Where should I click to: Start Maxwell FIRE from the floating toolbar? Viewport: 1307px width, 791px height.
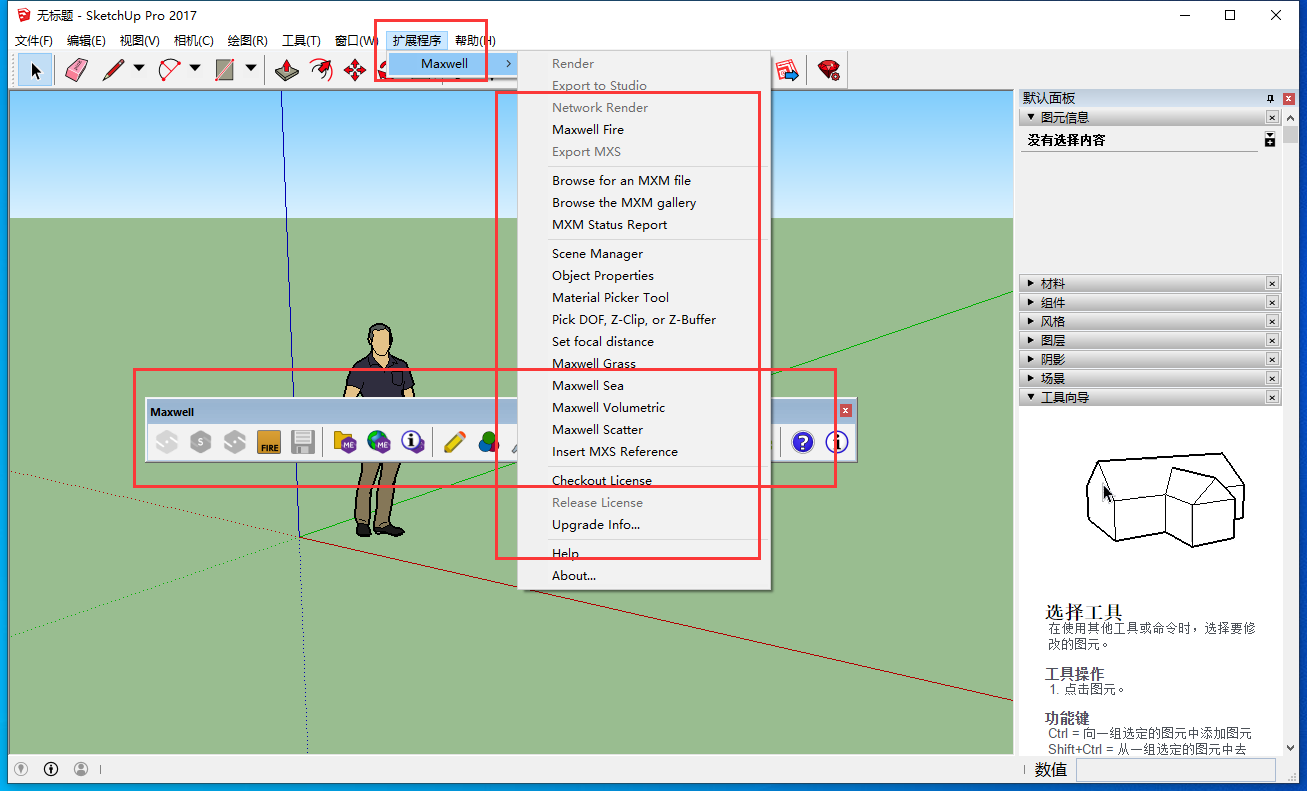[269, 441]
